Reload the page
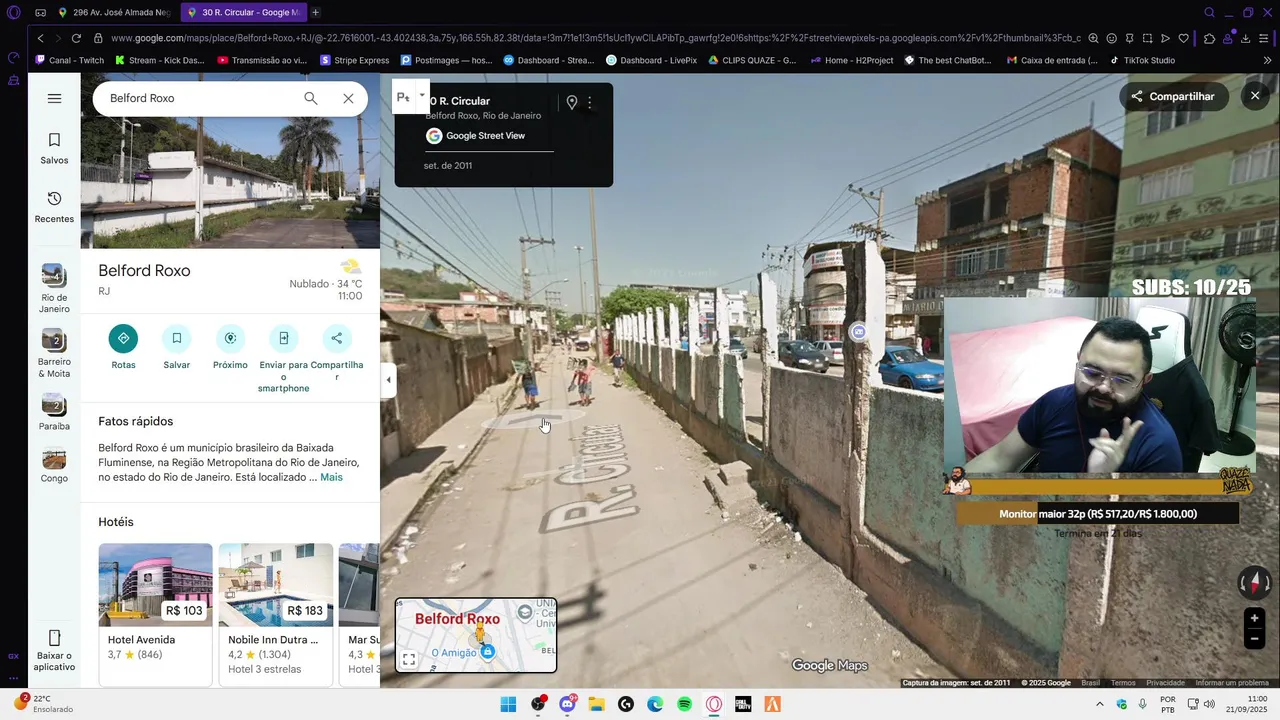 click(76, 38)
